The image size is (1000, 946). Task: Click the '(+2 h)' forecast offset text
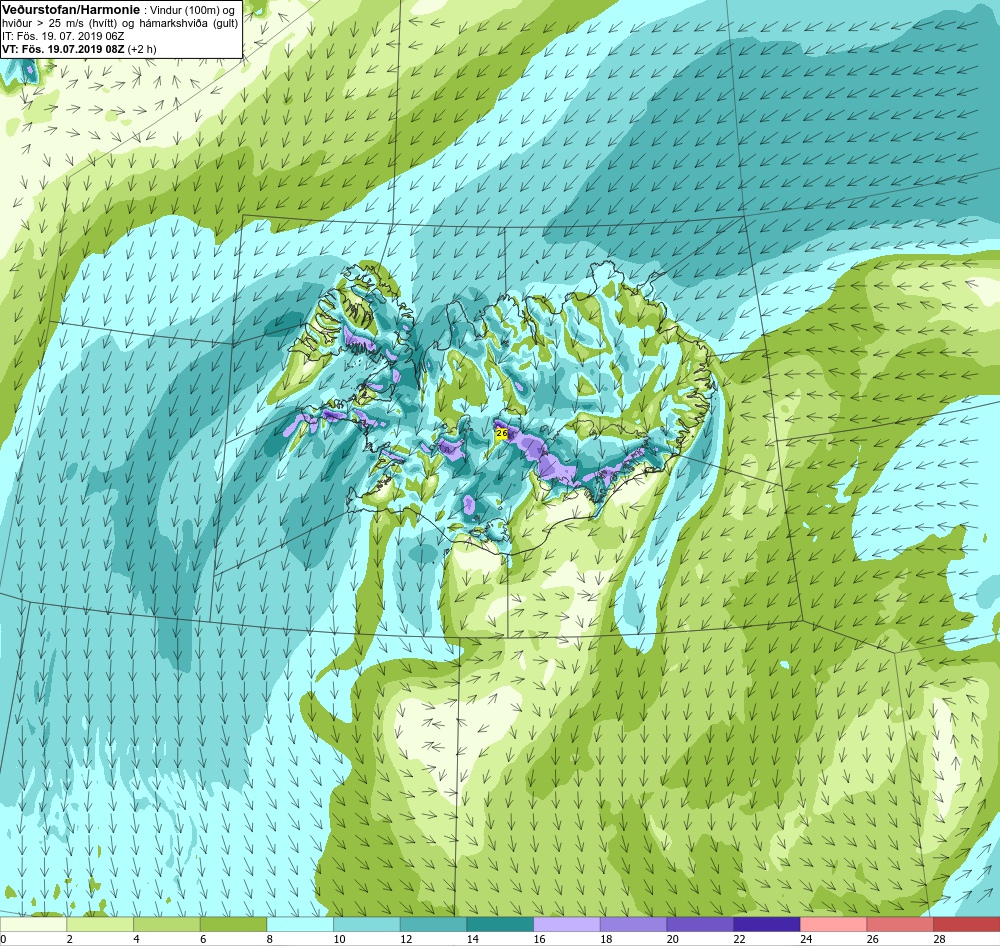[x=142, y=49]
